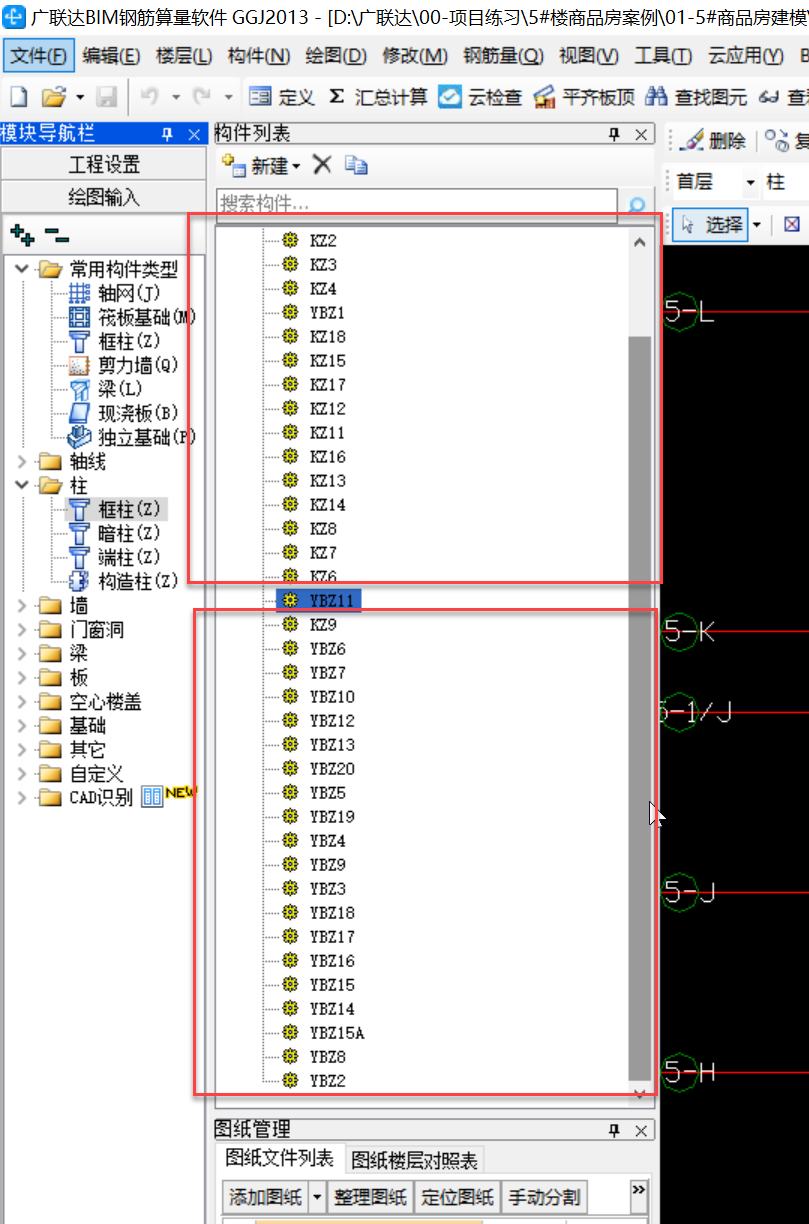Pin the 构件列表 panel
Image resolution: width=809 pixels, height=1224 pixels.
(615, 135)
